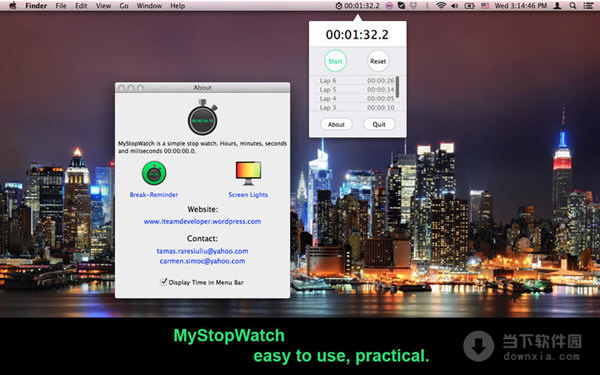Click the Bluetooth menu bar icon
600x375 pixels.
tap(427, 6)
